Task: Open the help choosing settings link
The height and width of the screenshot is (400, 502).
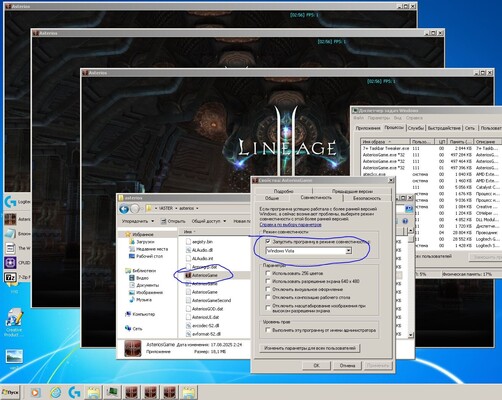Action: pos(290,225)
